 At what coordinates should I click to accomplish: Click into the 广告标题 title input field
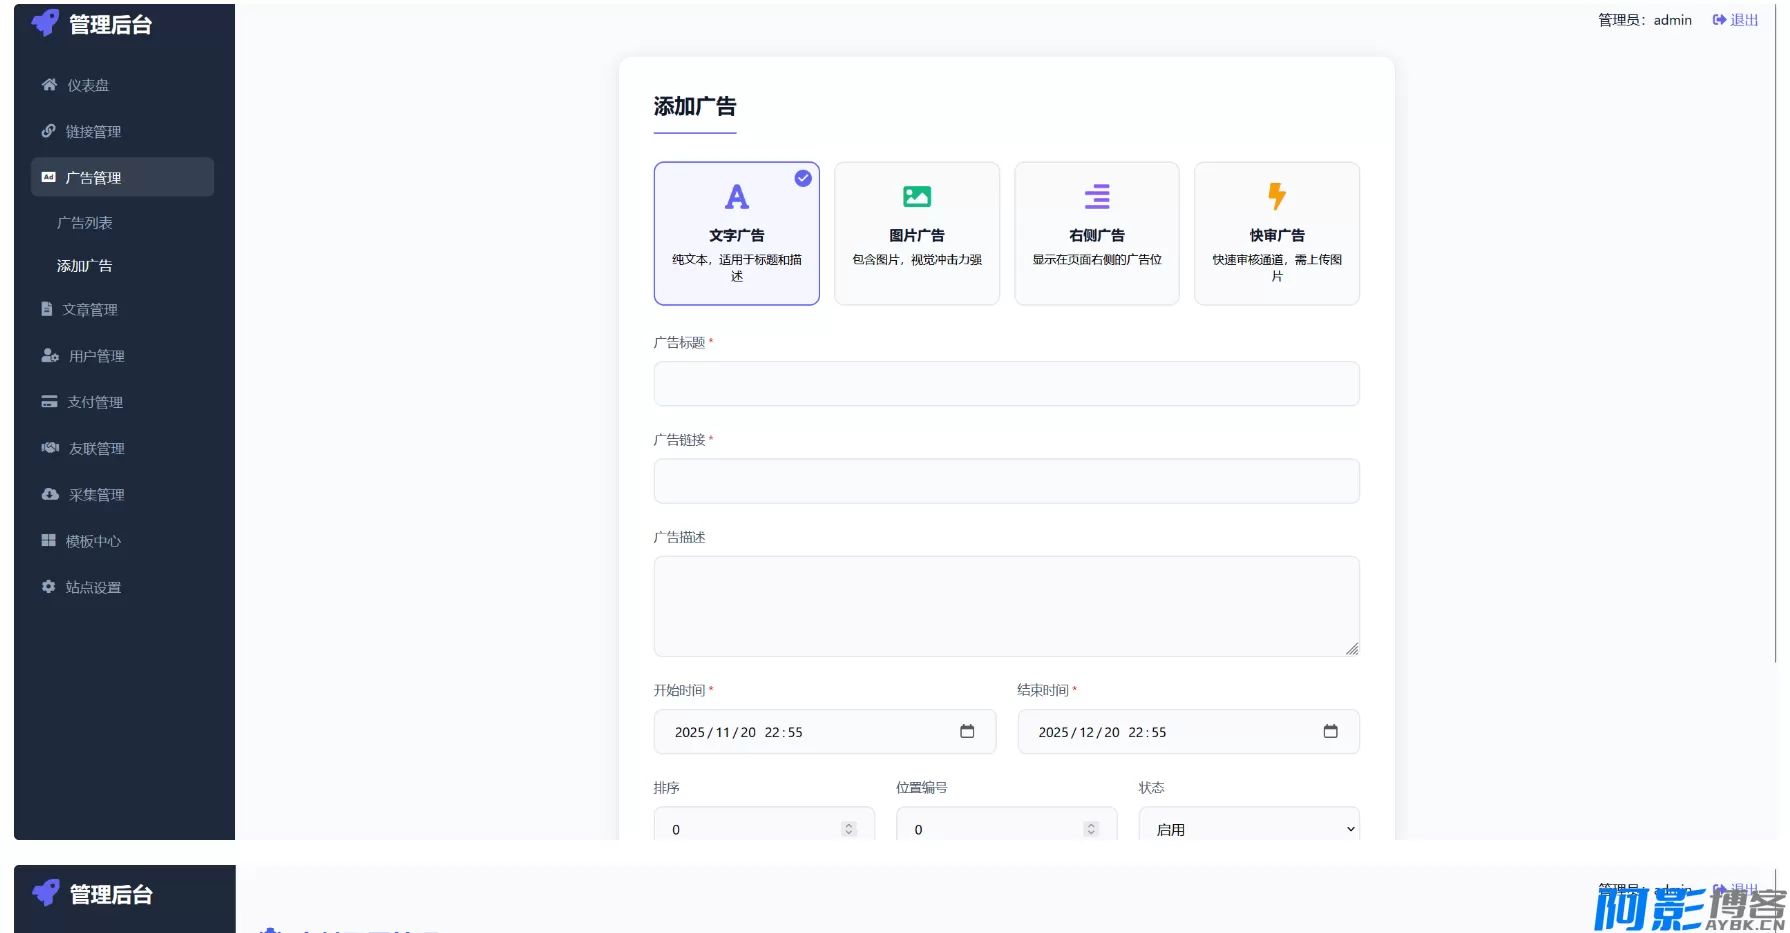1006,384
